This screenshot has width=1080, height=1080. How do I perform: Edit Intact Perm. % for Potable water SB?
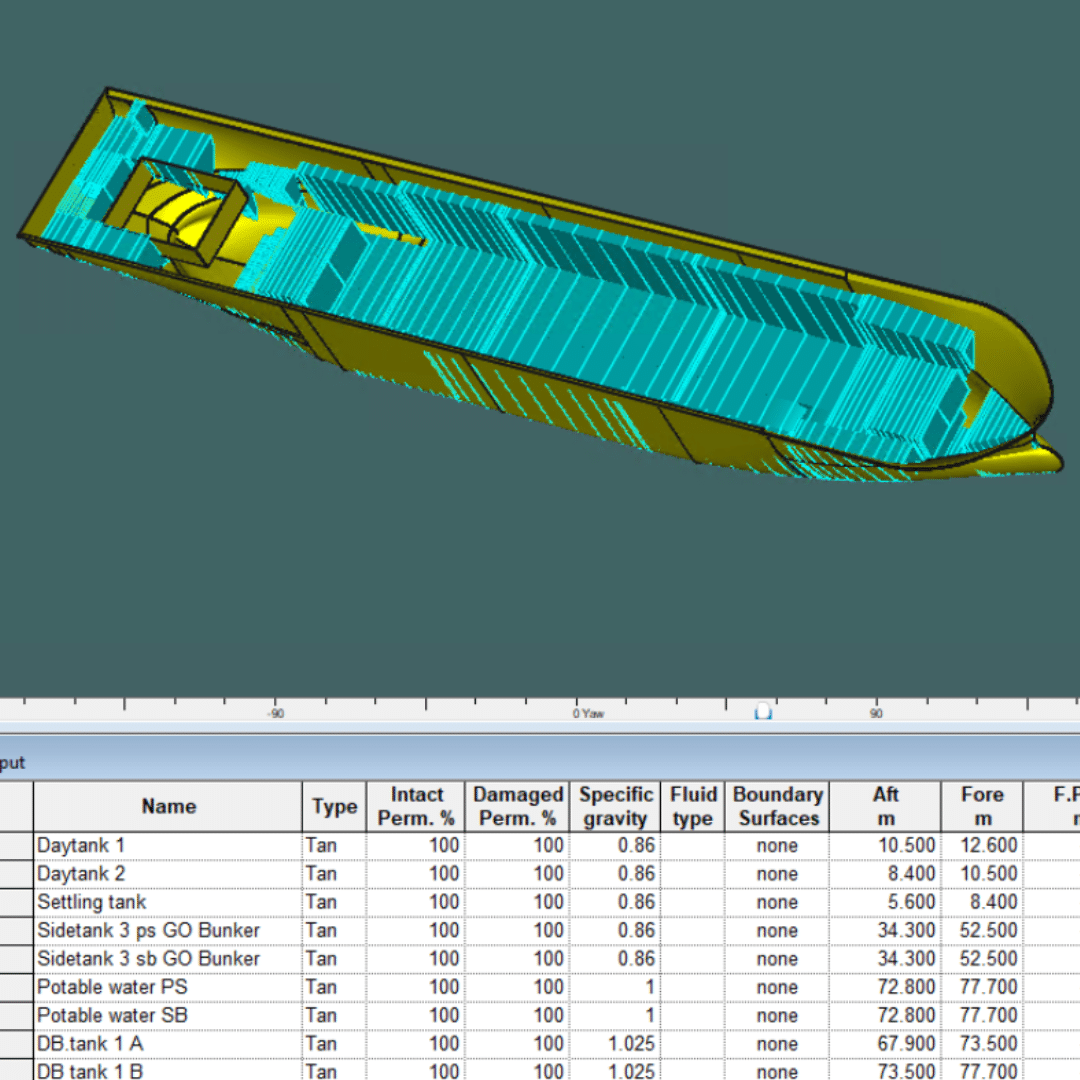(x=417, y=1015)
